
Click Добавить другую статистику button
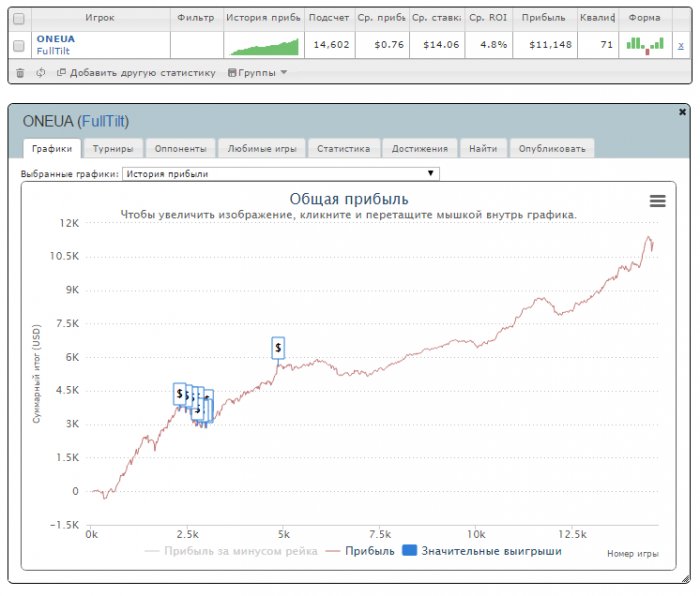(x=136, y=73)
